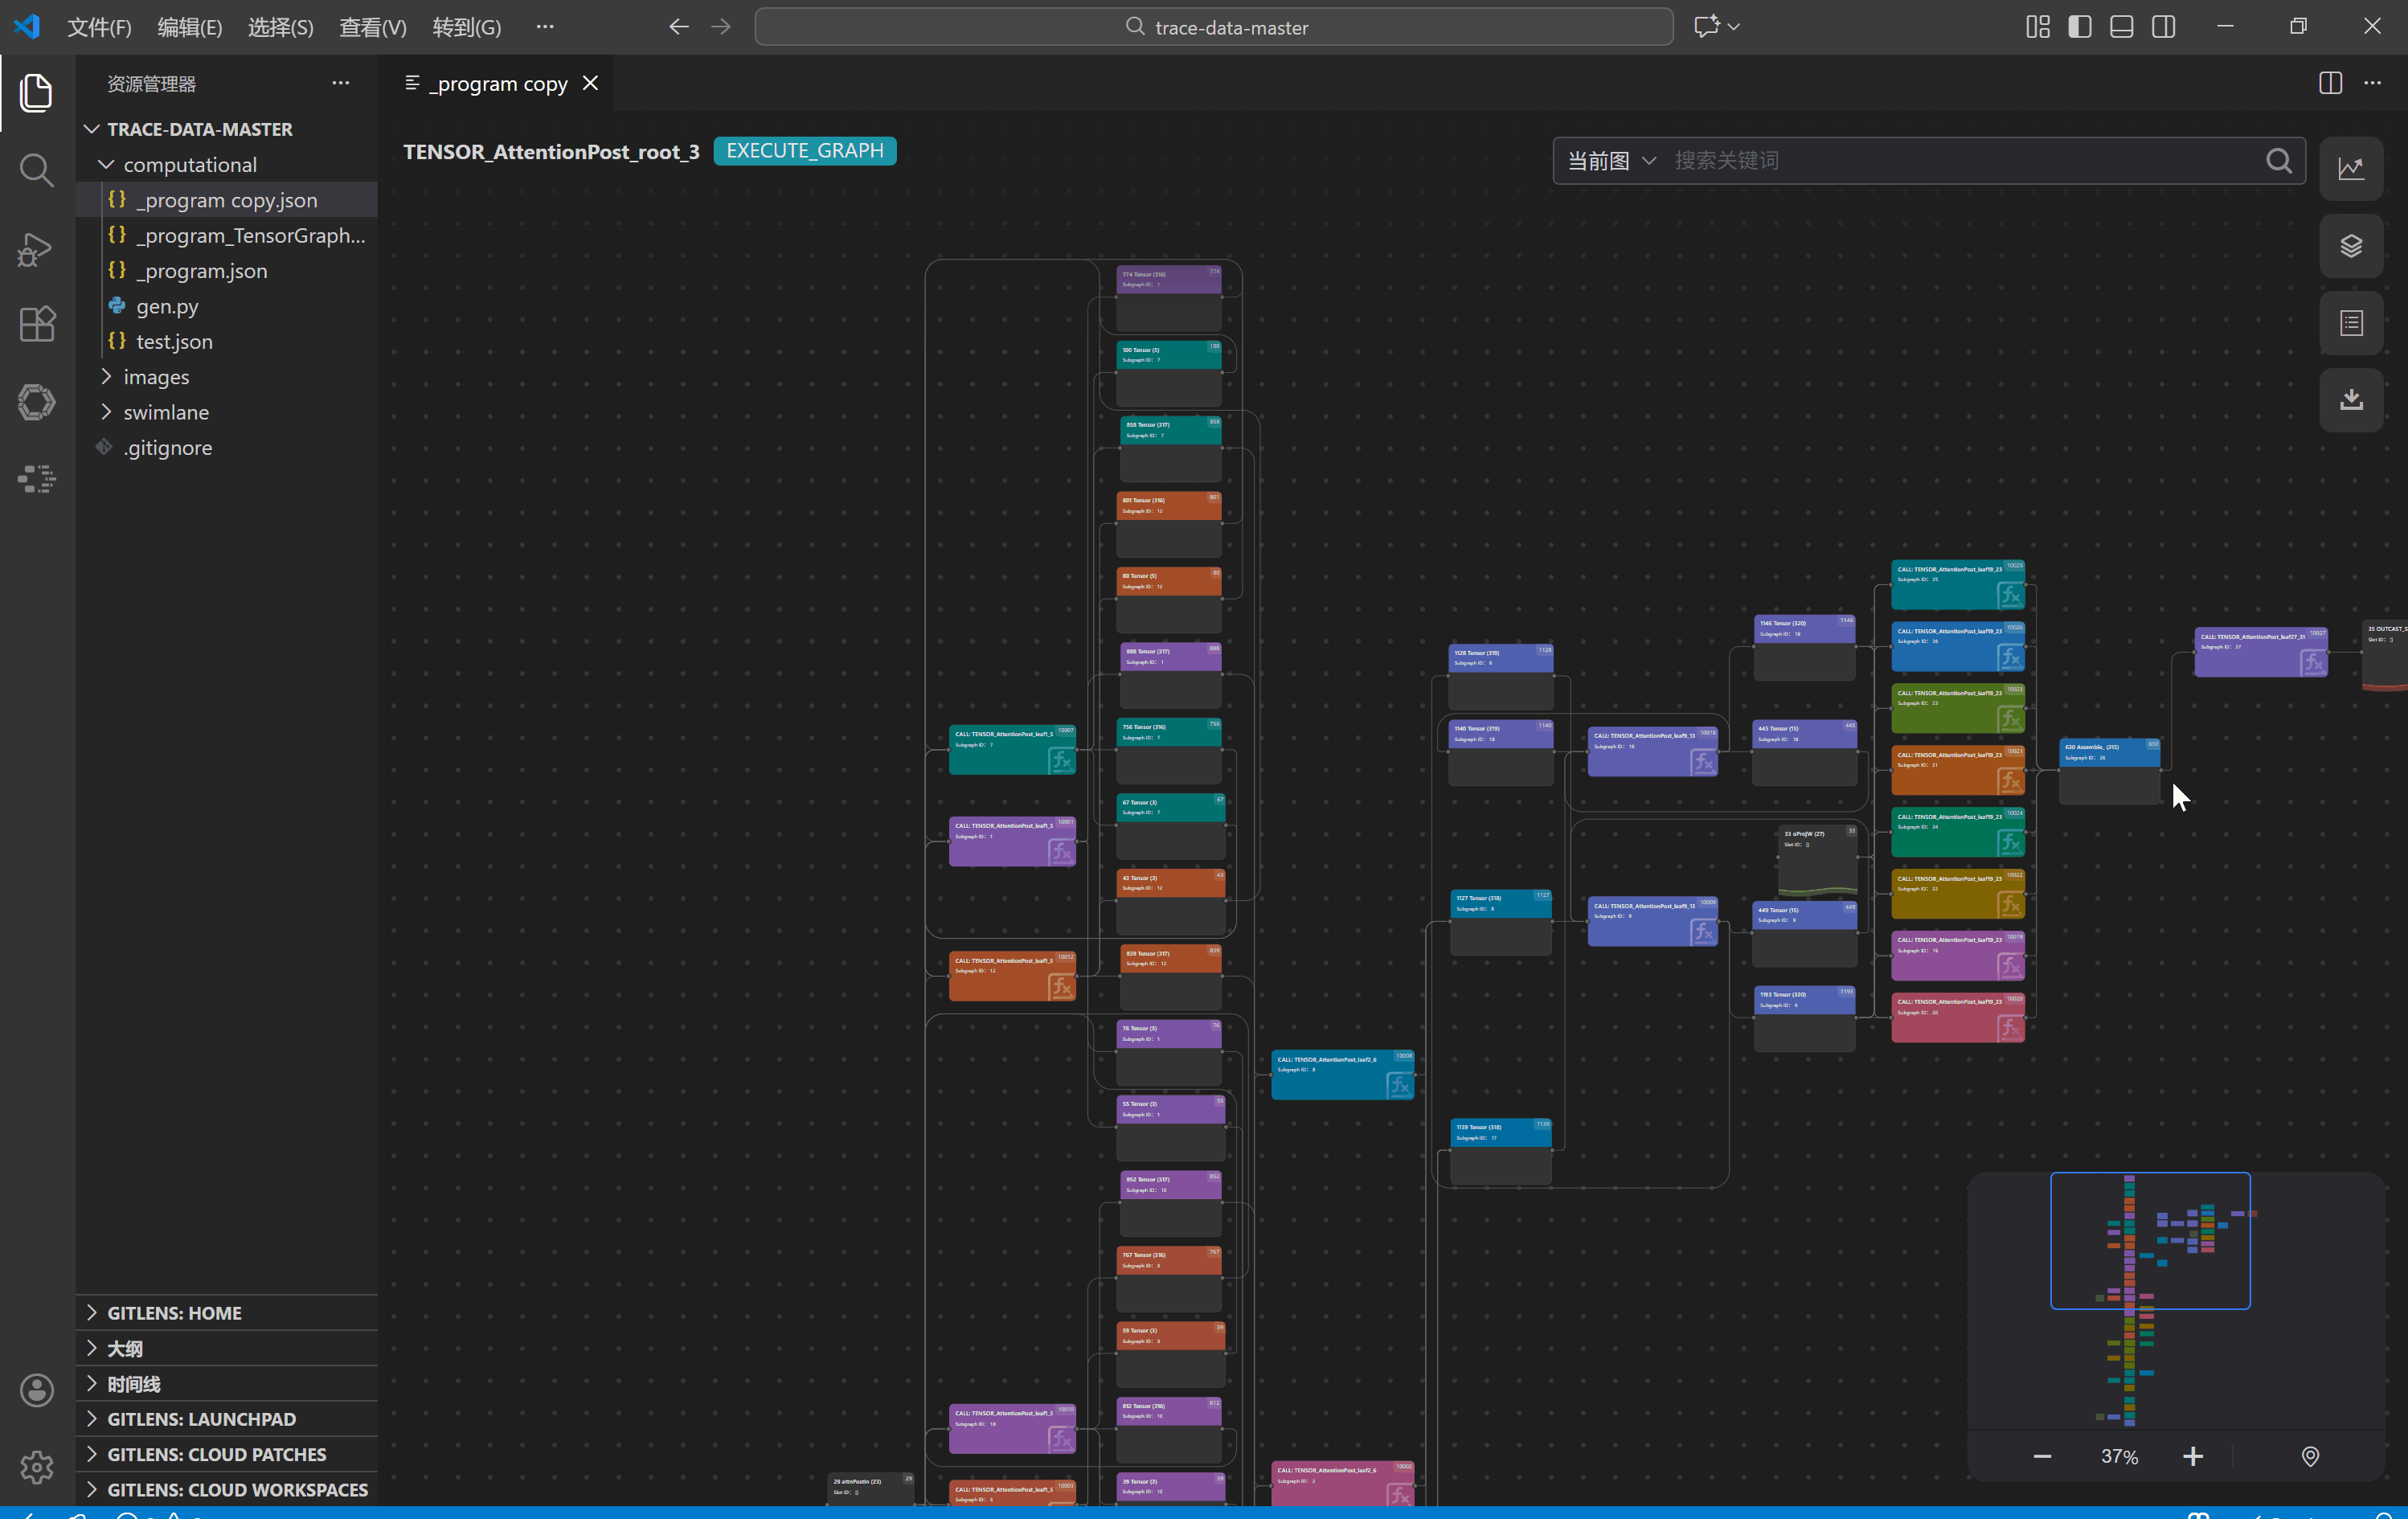This screenshot has width=2408, height=1519.
Task: Zoom in with the plus button
Action: click(x=2193, y=1456)
